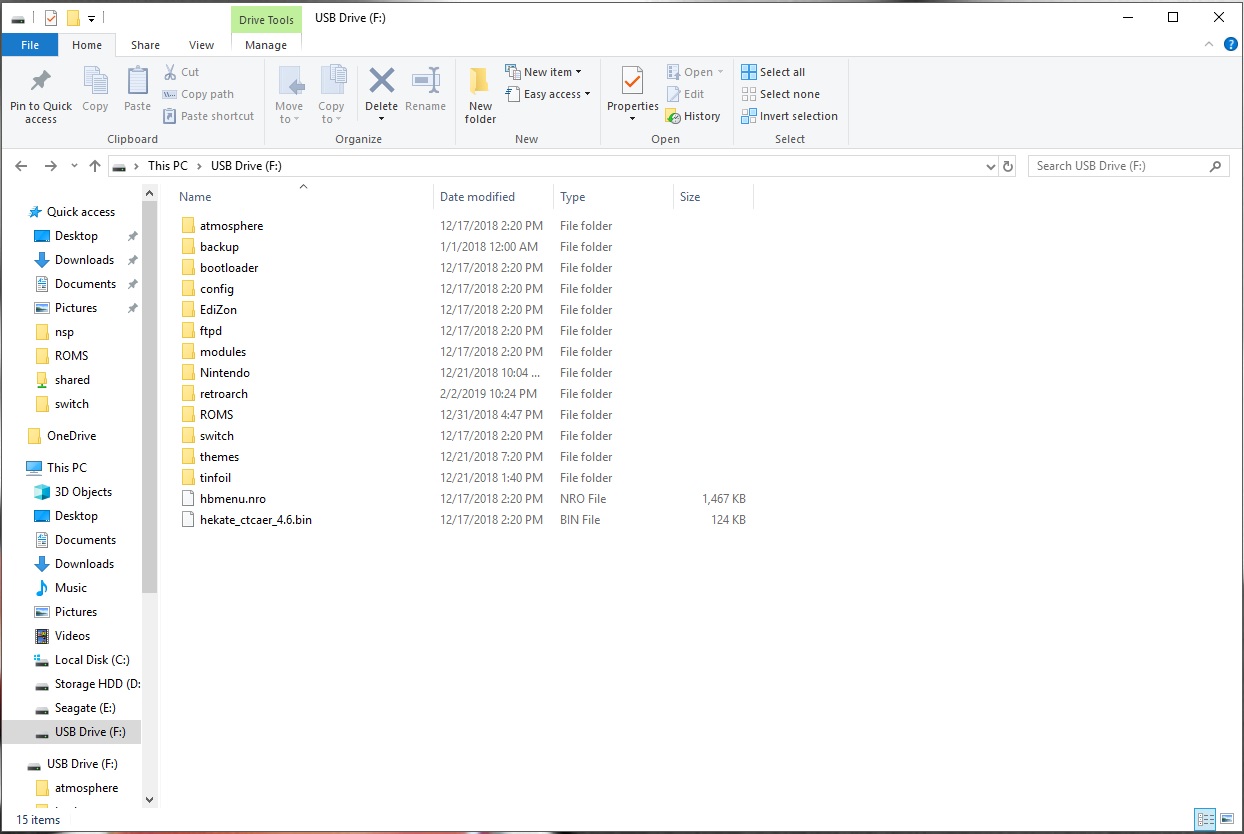Image resolution: width=1244 pixels, height=834 pixels.
Task: Click Select none
Action: coord(780,94)
